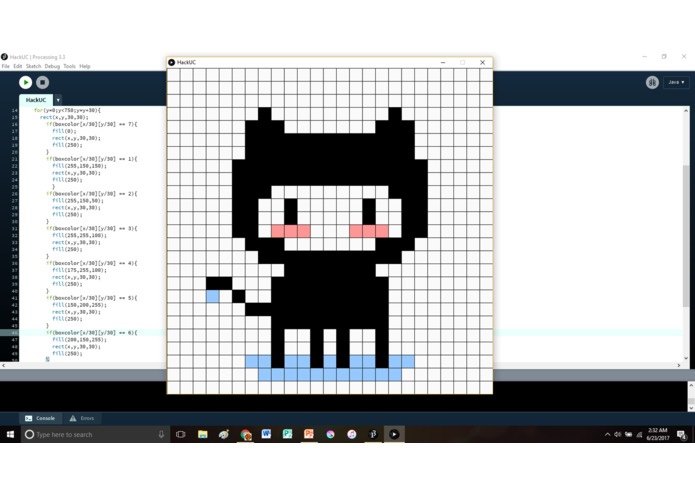This screenshot has width=695, height=494.
Task: Click the cat's left black eye
Action: tap(291, 212)
